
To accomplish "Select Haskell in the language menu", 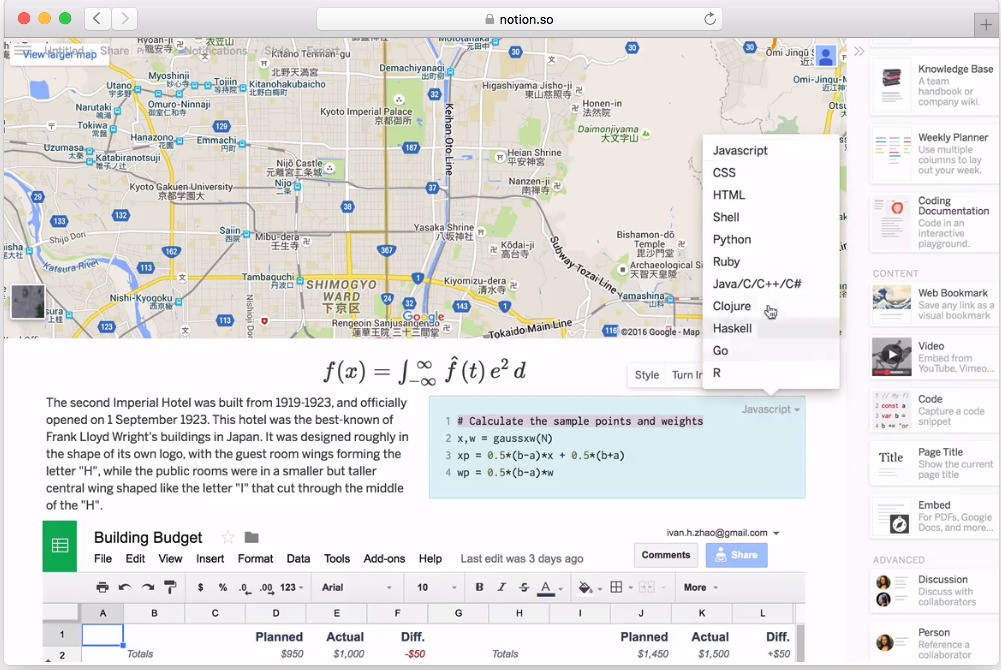I will pyautogui.click(x=732, y=329).
